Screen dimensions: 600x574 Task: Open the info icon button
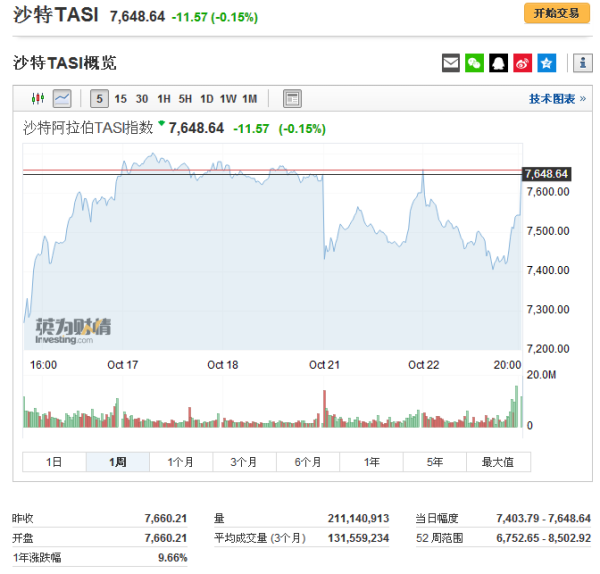tap(582, 63)
